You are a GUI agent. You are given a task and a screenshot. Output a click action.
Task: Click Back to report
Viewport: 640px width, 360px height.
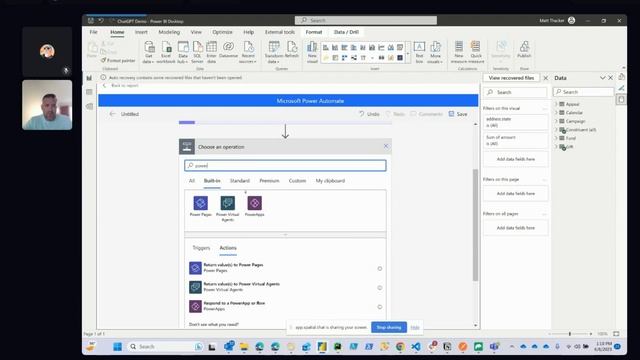click(x=120, y=86)
